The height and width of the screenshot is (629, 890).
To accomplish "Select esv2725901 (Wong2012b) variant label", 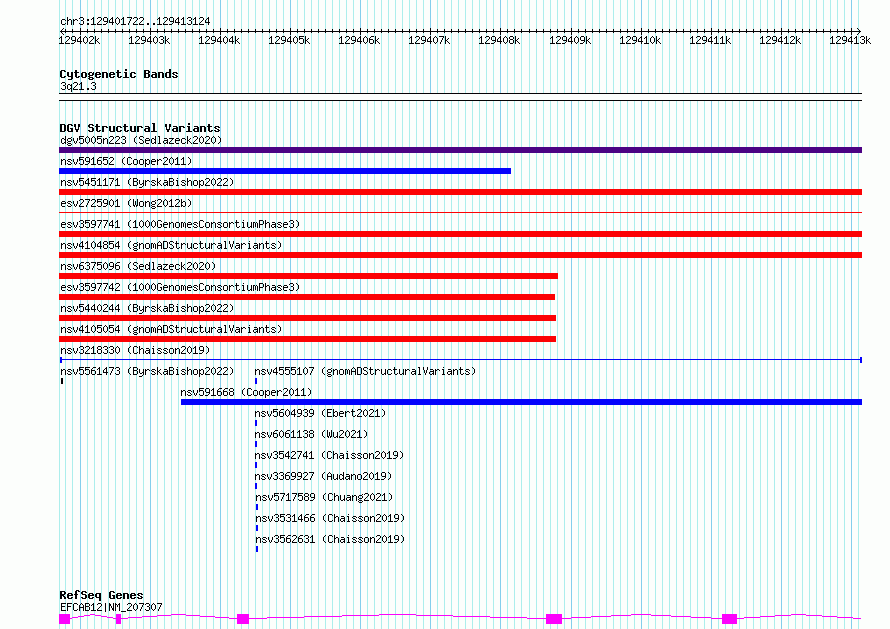I will 126,203.
